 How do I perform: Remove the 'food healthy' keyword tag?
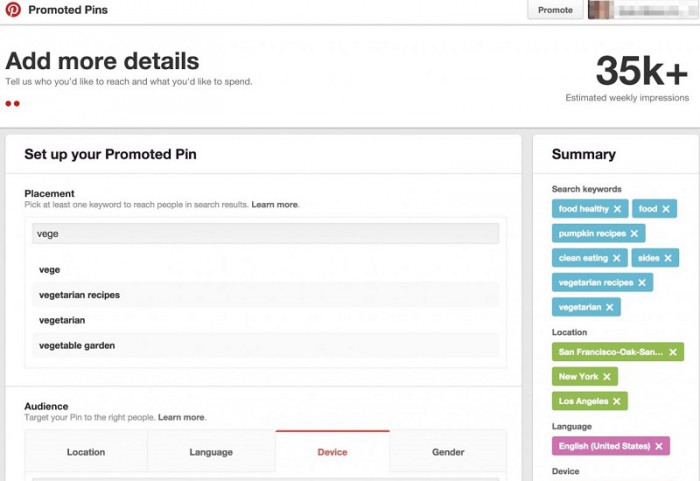point(617,209)
